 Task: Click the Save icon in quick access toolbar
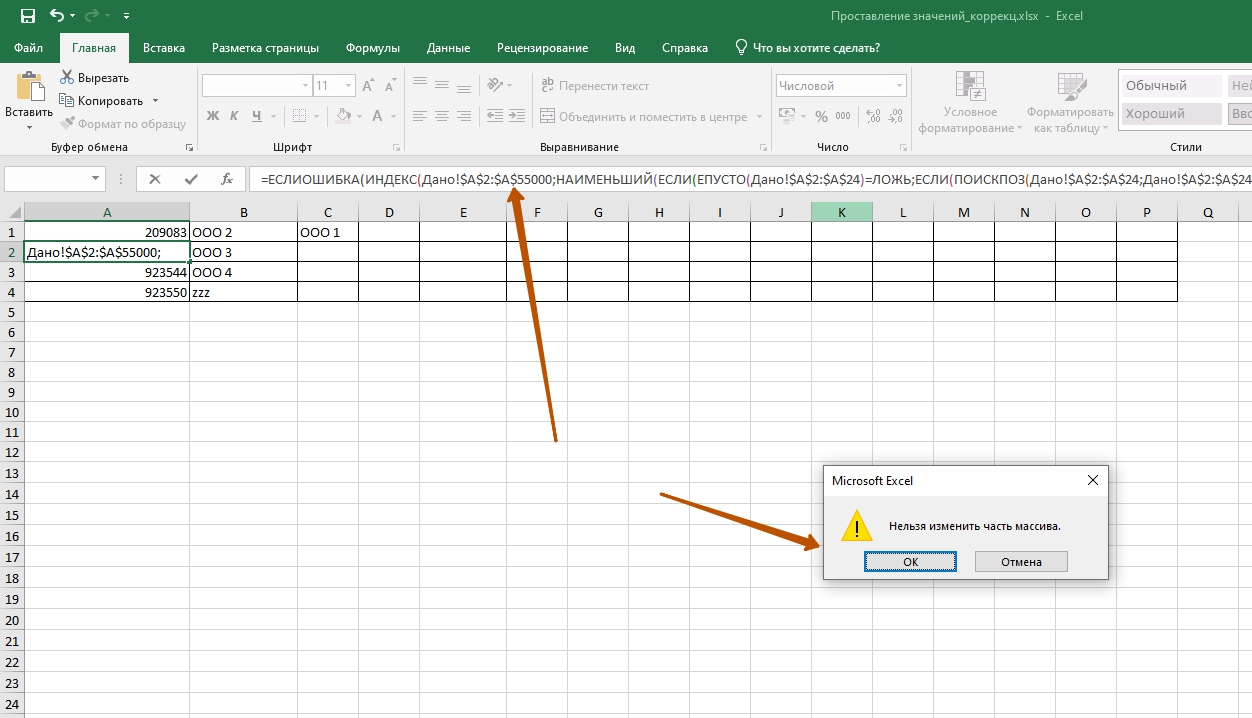27,16
